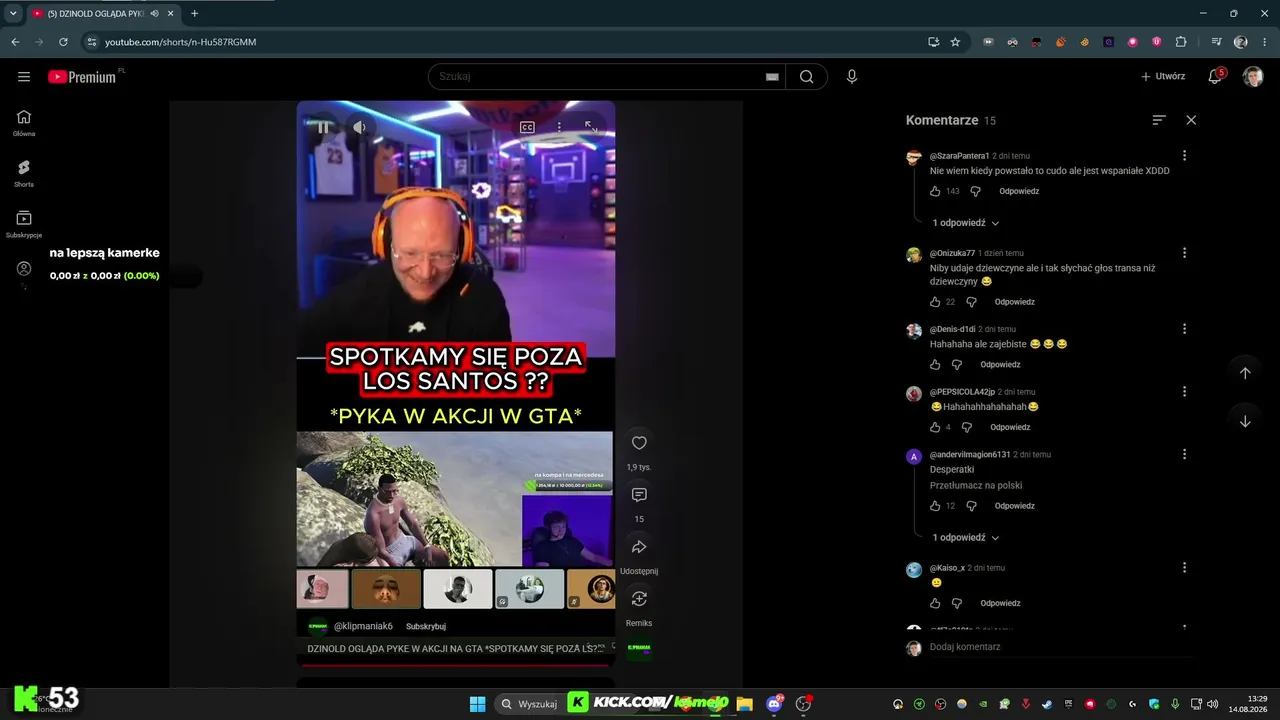This screenshot has width=1280, height=720.
Task: Expand the Short to fullscreen
Action: click(591, 127)
